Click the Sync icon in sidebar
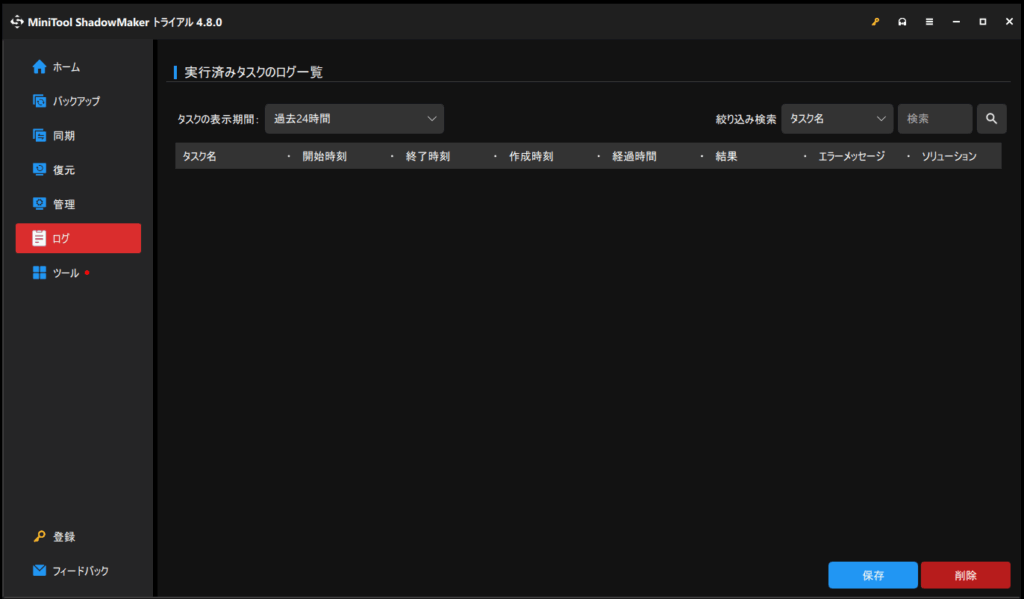The width and height of the screenshot is (1024, 599). pyautogui.click(x=39, y=135)
